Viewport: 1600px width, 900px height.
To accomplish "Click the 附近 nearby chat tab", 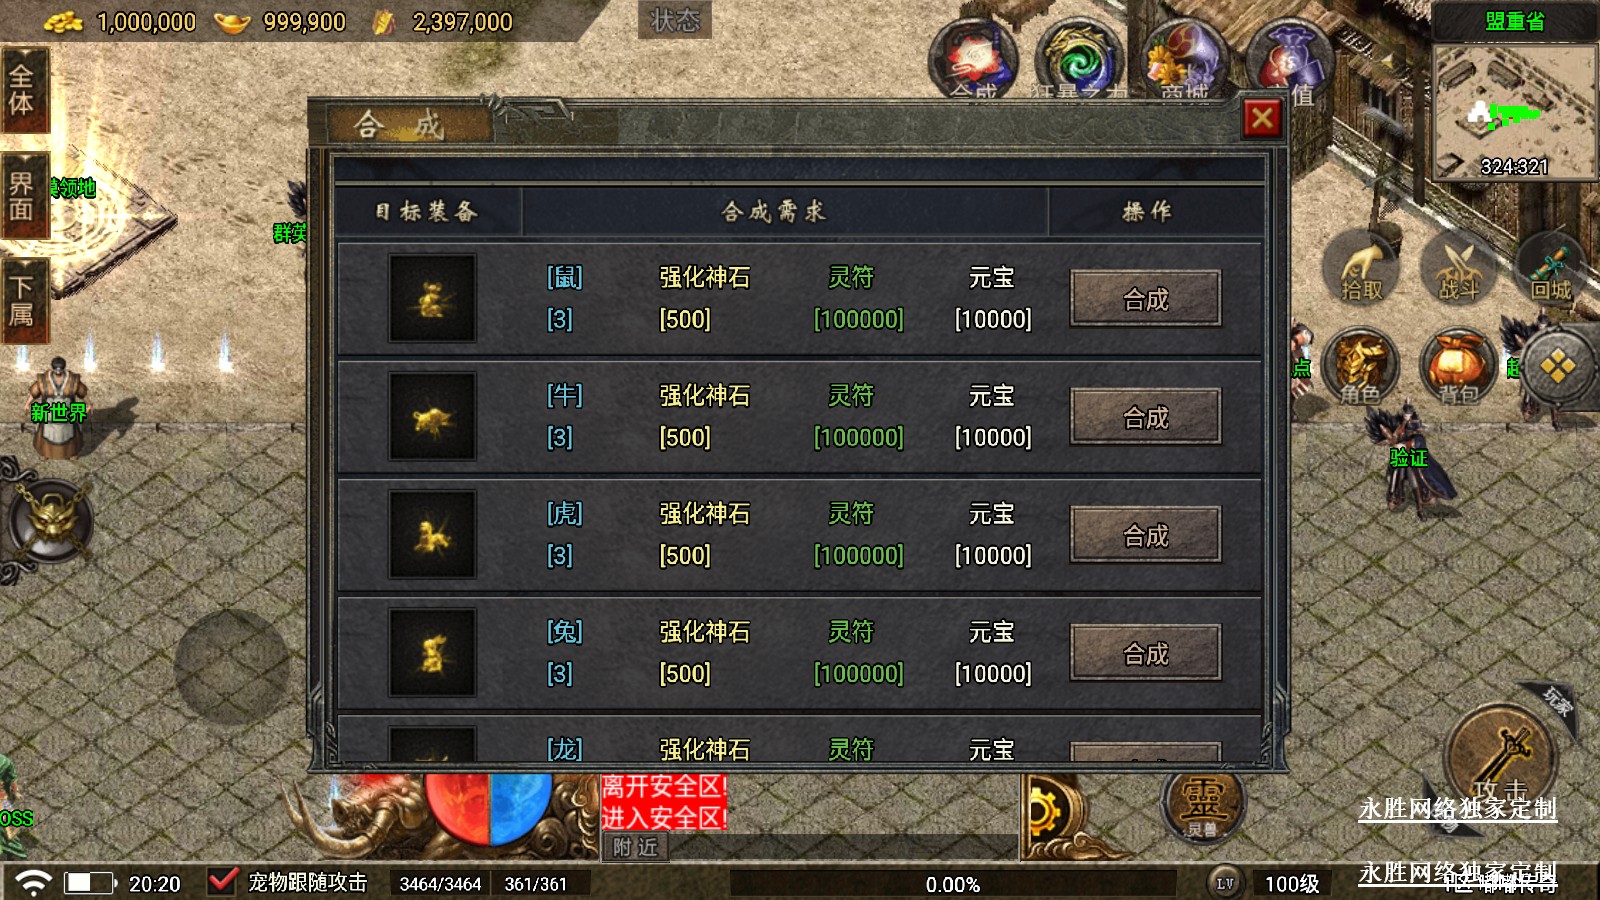I will click(x=636, y=848).
